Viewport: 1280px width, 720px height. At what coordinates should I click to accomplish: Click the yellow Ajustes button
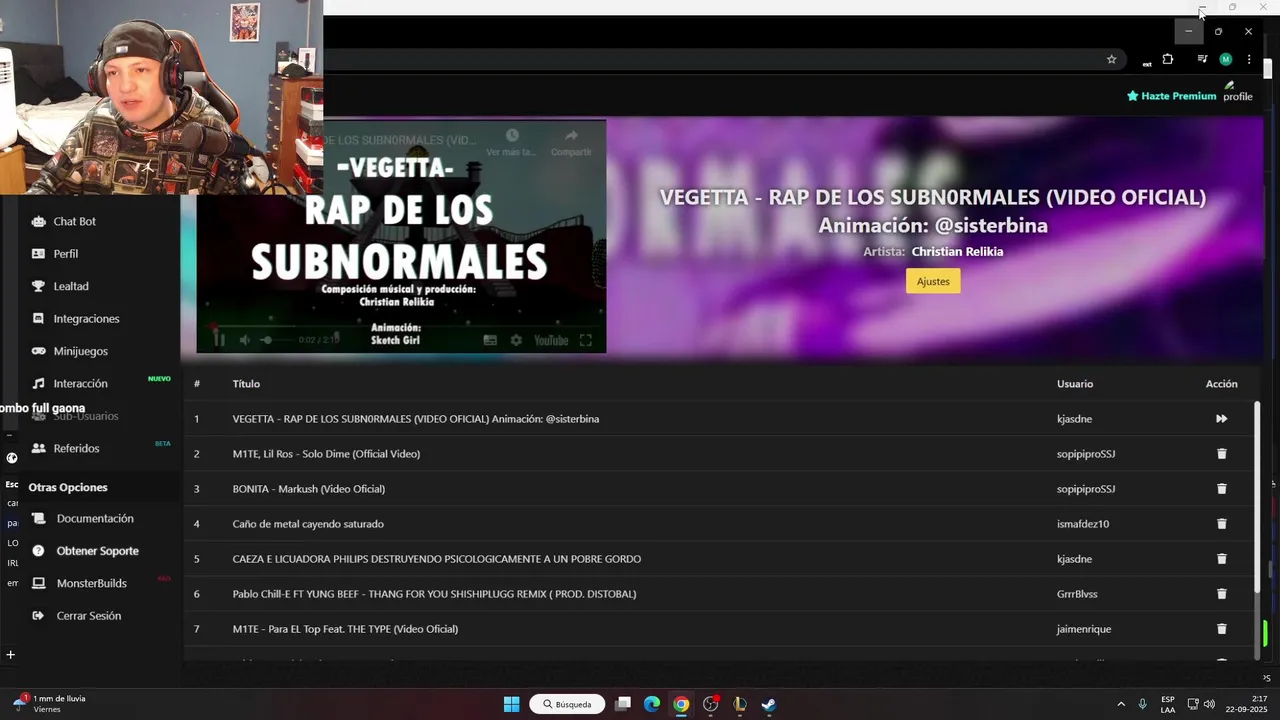(933, 281)
